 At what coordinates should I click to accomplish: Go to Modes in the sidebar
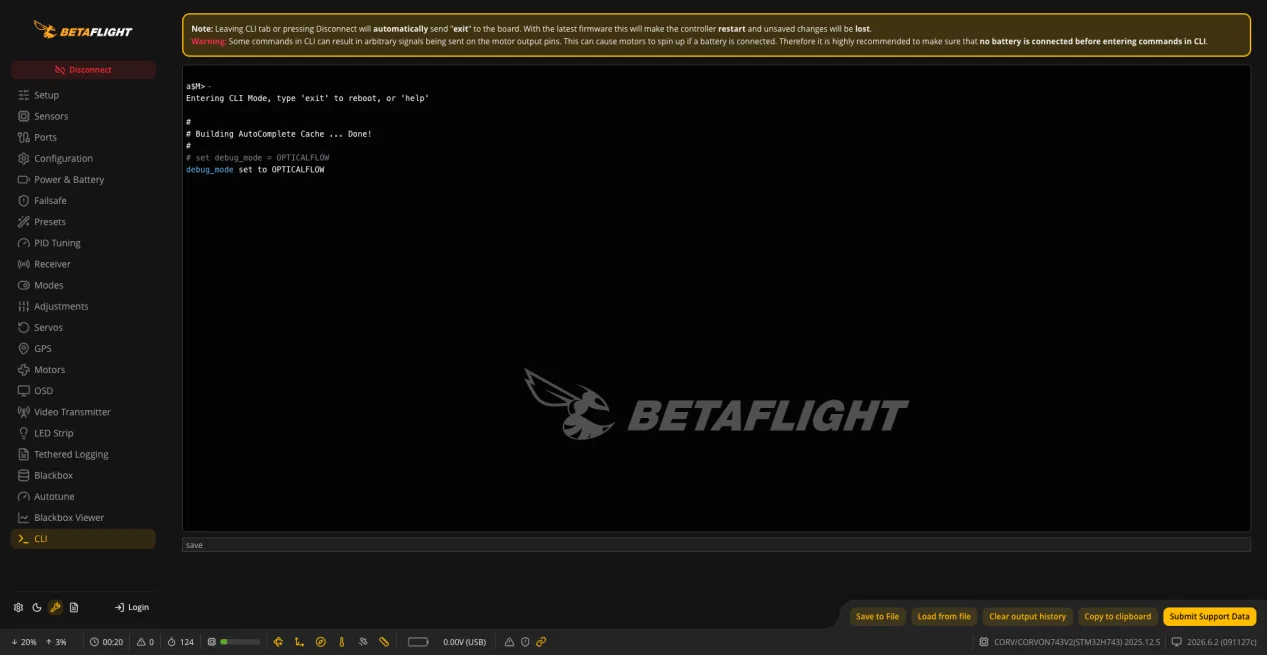click(83, 285)
